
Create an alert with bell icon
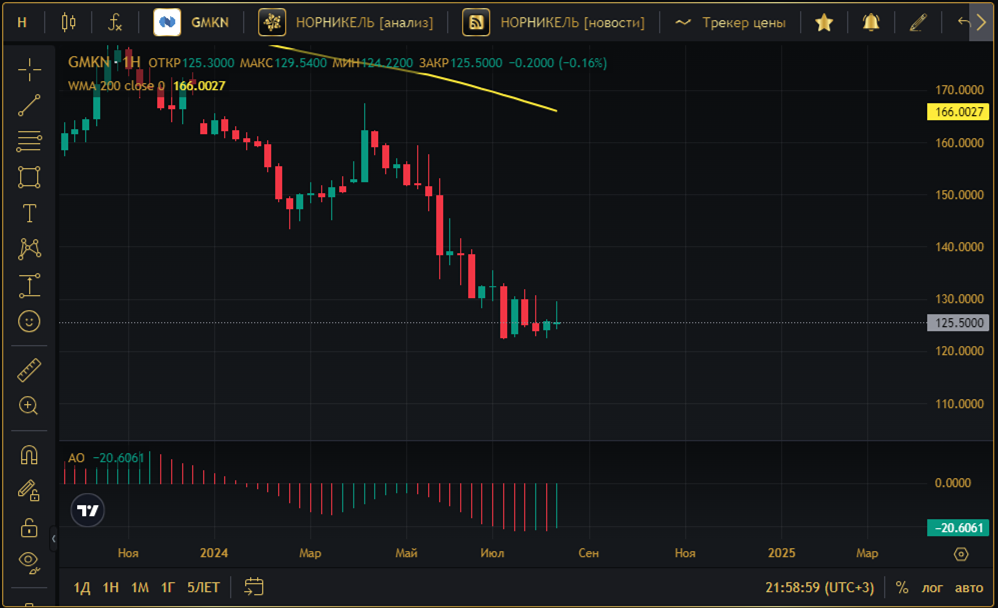click(871, 23)
